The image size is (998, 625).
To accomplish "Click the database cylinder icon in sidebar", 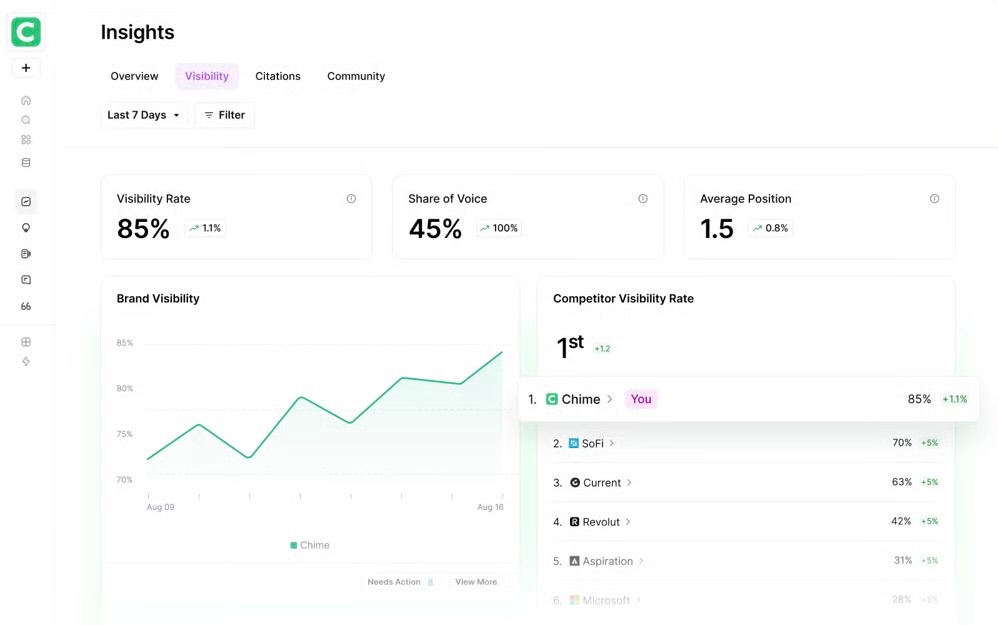I will (x=26, y=163).
